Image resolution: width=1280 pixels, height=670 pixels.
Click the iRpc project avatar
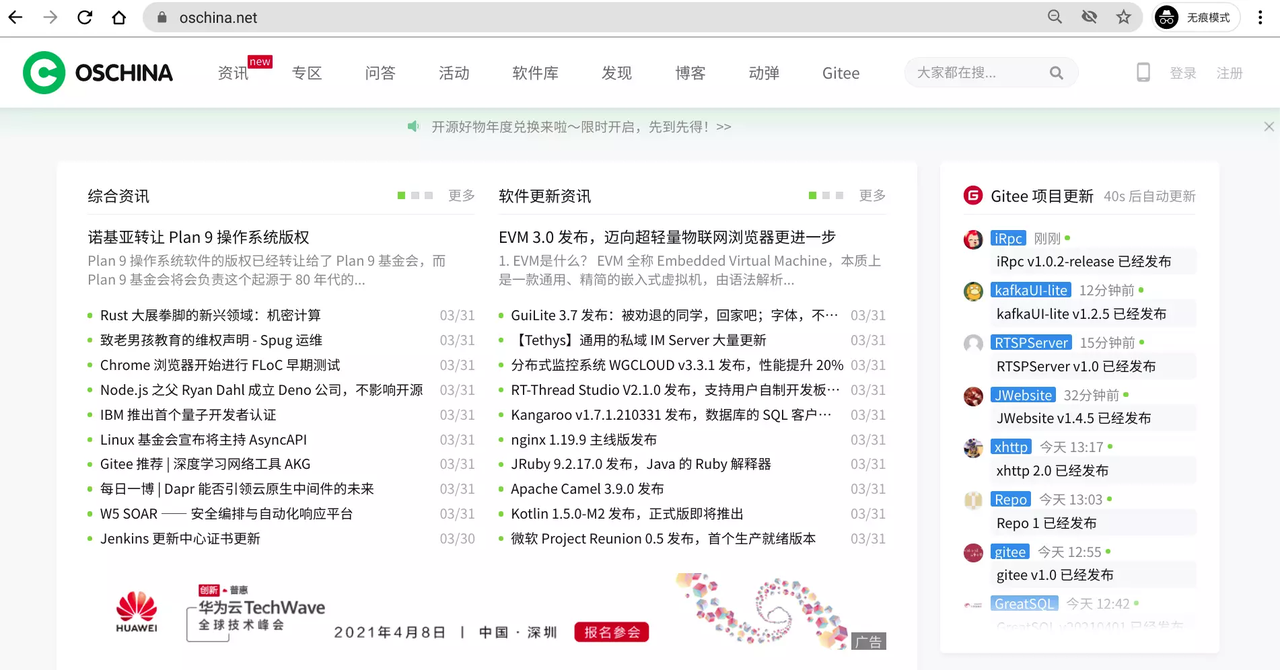pos(973,239)
